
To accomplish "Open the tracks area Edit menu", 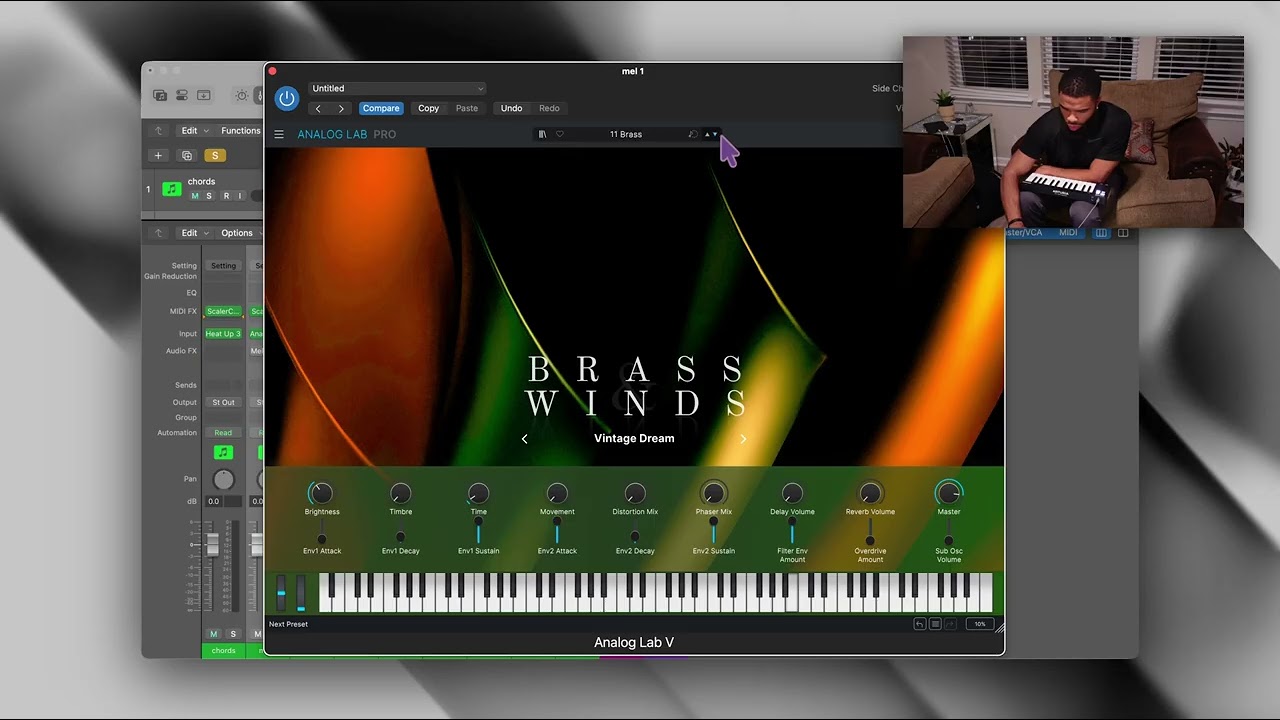I will click(193, 131).
